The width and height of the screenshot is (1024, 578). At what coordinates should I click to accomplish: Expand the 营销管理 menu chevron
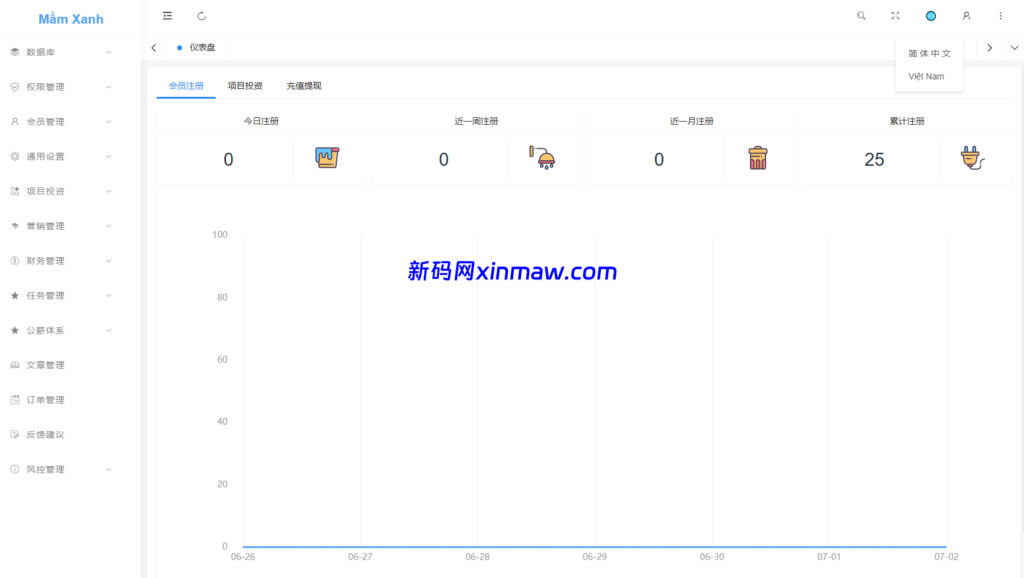(x=108, y=226)
